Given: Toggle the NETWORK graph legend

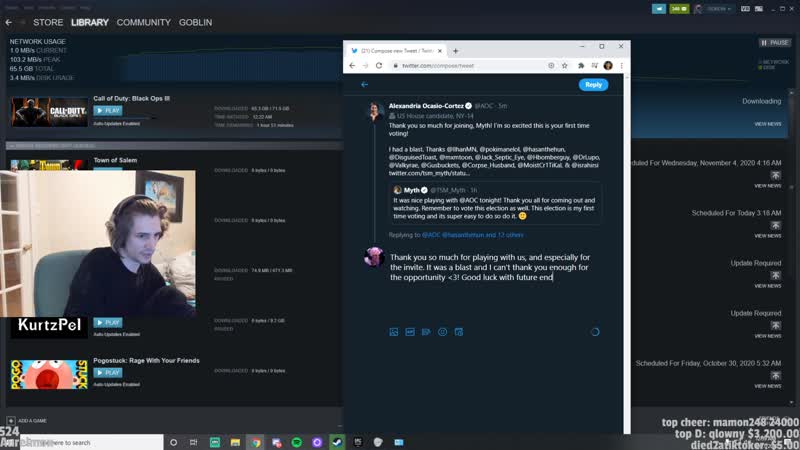Looking at the screenshot, I should click(774, 62).
